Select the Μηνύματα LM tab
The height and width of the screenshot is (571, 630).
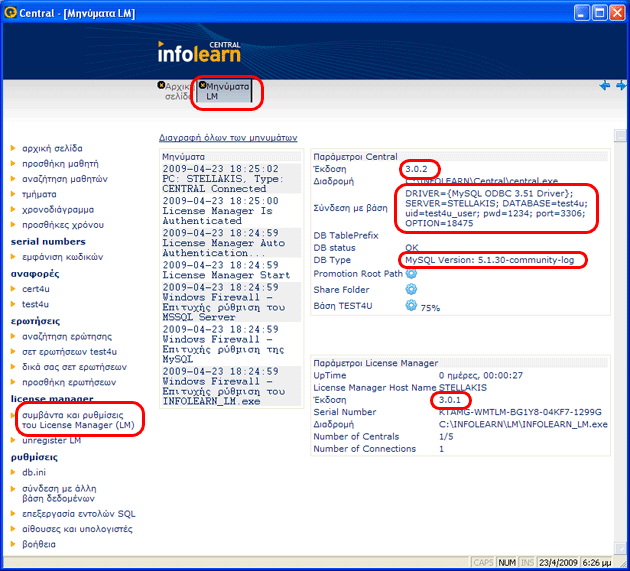coord(225,91)
